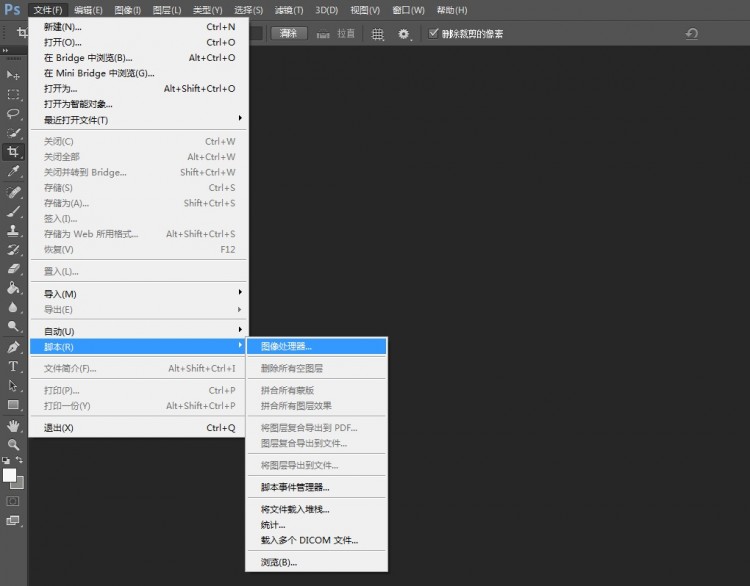The image size is (750, 586).
Task: Choose 图像处理器 from the scripts submenu
Action: tap(316, 347)
